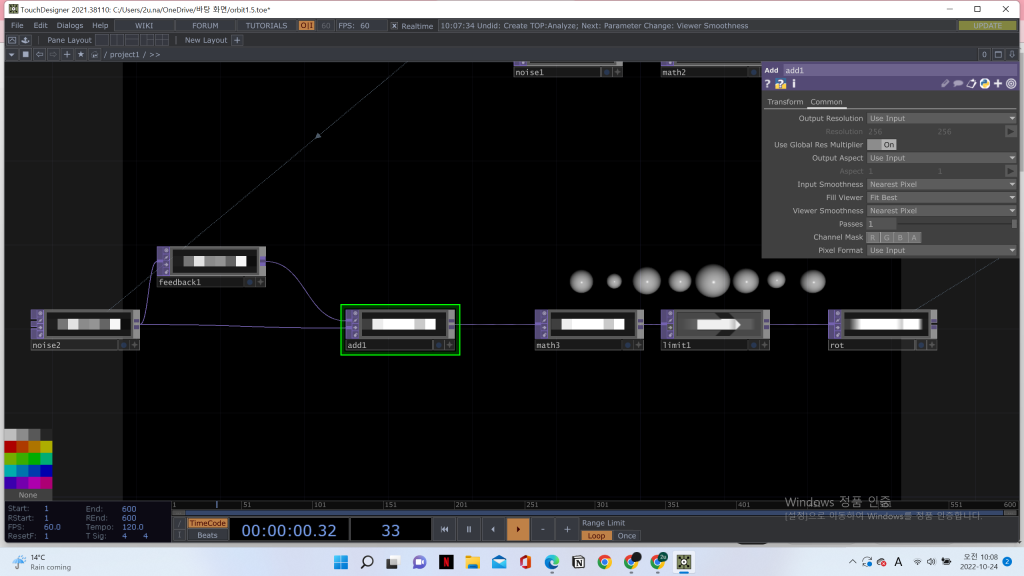Screen dimensions: 1024x576
Task: Select the feedback1 node
Action: pyautogui.click(x=211, y=266)
